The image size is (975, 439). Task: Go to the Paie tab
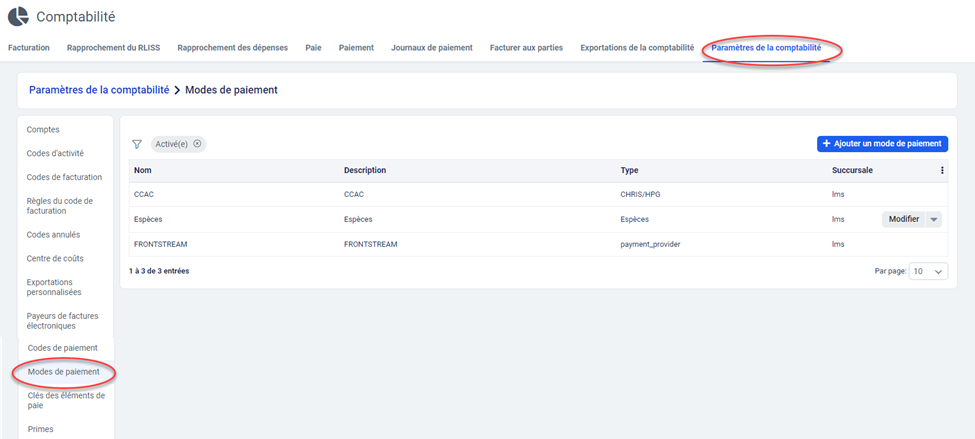tap(313, 47)
